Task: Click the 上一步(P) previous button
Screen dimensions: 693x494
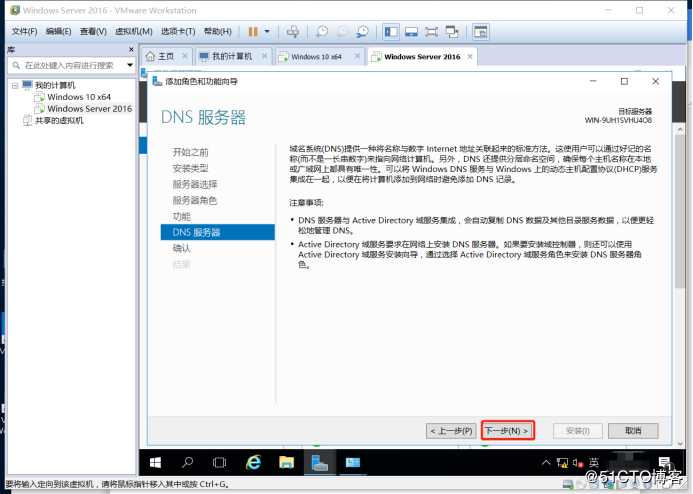Action: 451,431
